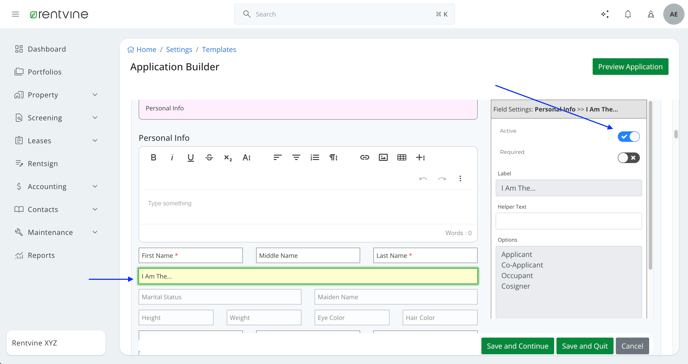Click the Label field I Am The...

tap(569, 188)
